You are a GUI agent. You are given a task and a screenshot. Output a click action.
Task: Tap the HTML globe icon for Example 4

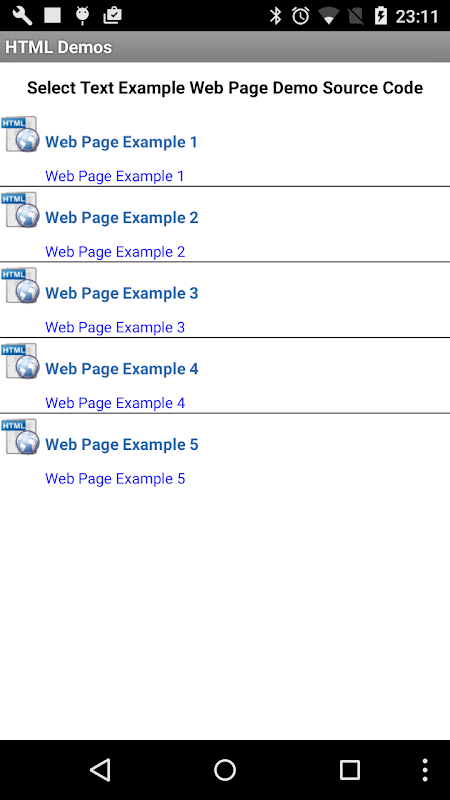click(20, 361)
